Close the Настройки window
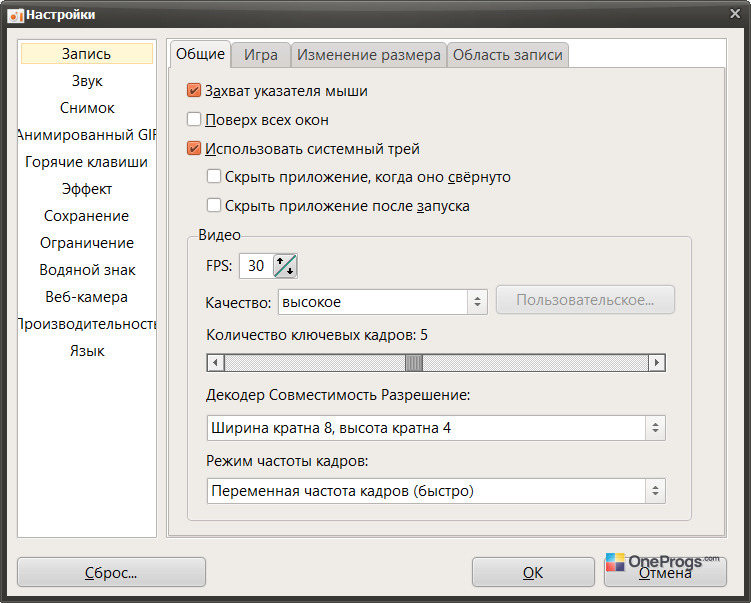The height and width of the screenshot is (603, 751). [x=735, y=14]
